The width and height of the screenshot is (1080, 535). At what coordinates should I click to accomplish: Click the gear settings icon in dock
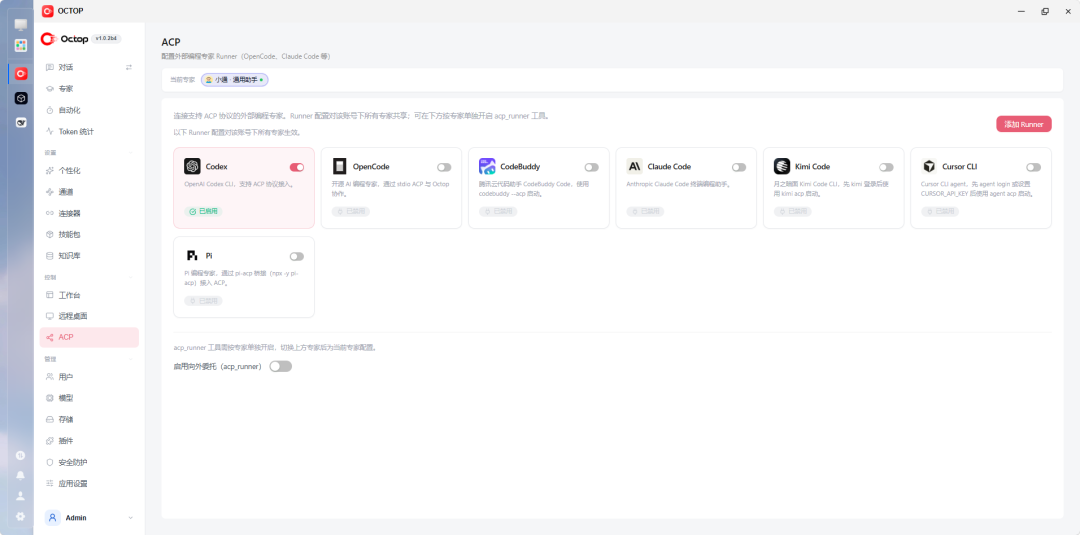21,516
